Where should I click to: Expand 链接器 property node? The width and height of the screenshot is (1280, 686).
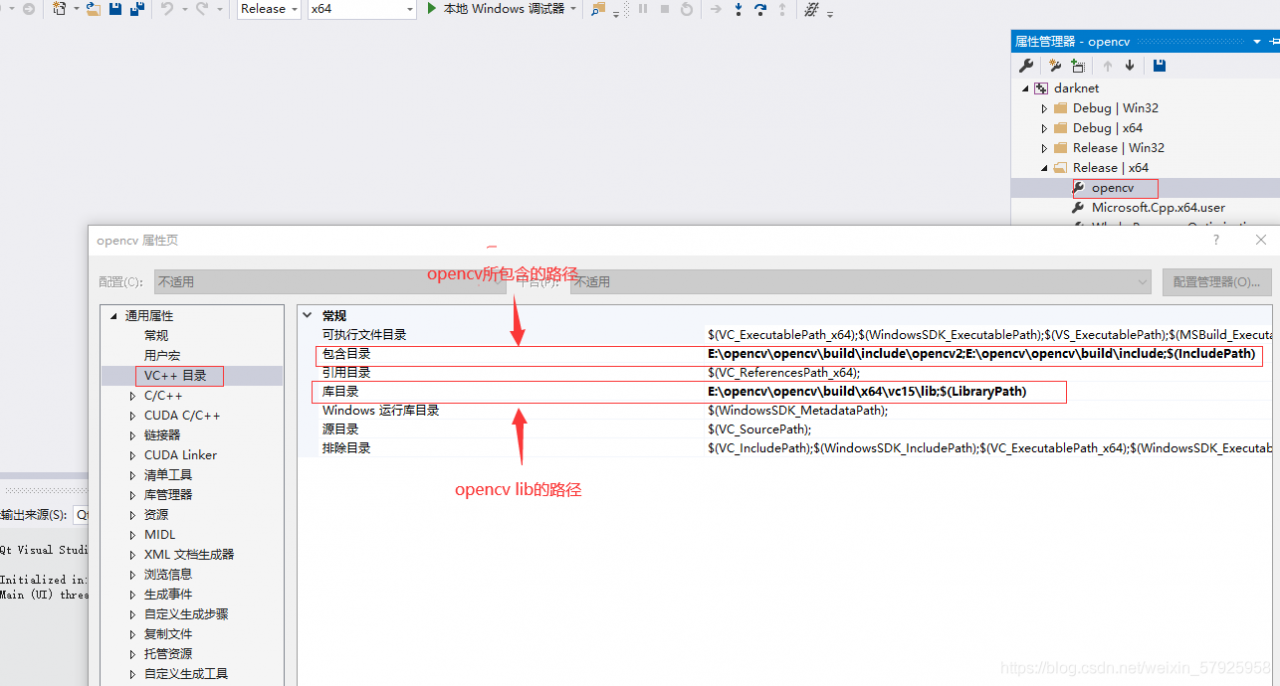(133, 435)
